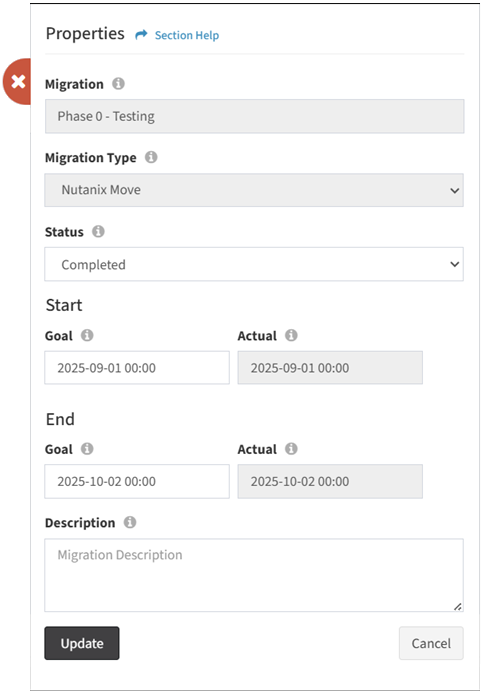Click the Description info icon
The image size is (483, 694).
(x=130, y=522)
